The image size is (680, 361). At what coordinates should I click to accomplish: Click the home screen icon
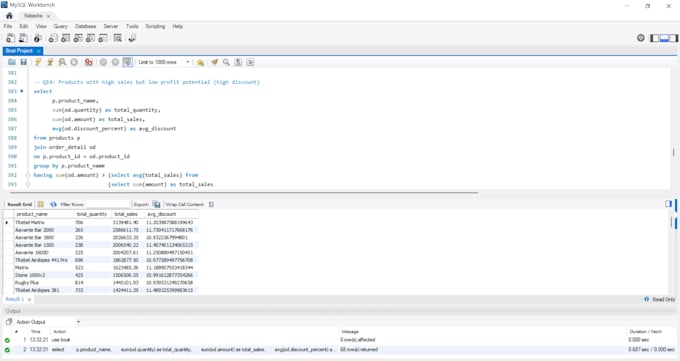coord(9,16)
